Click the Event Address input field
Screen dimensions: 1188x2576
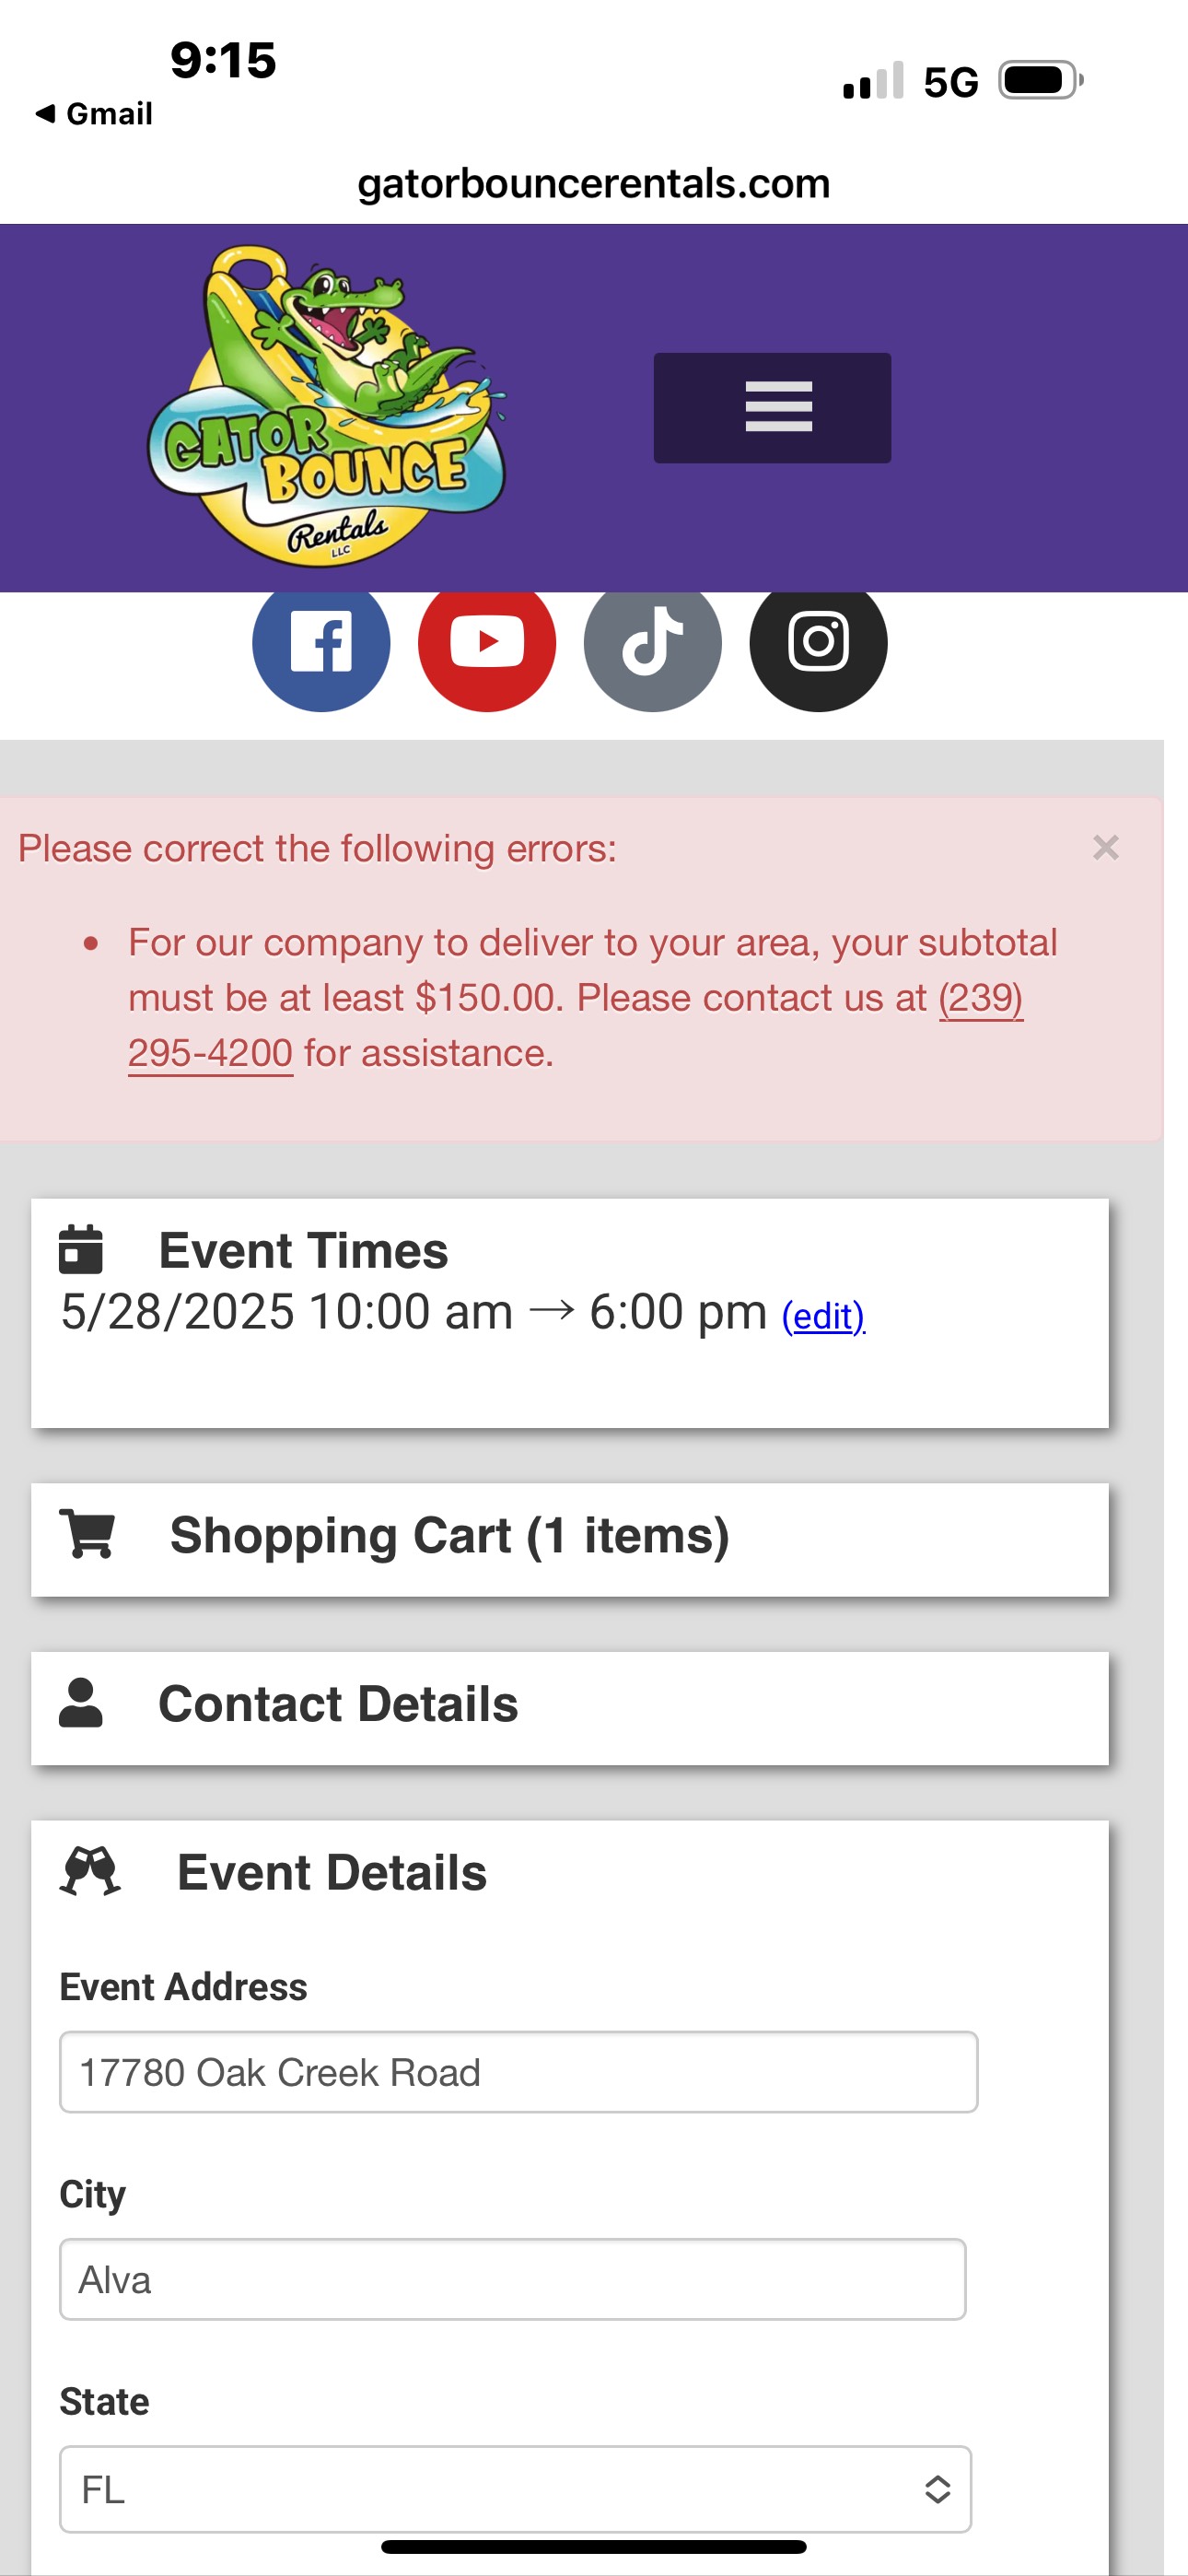[x=518, y=2072]
